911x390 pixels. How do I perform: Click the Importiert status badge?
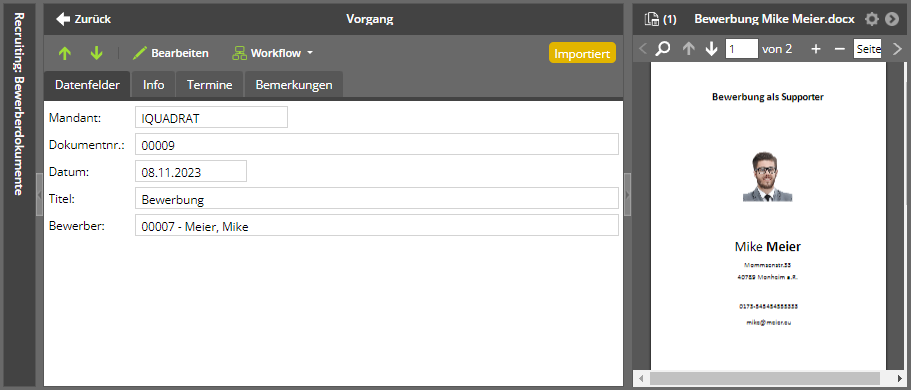point(582,53)
